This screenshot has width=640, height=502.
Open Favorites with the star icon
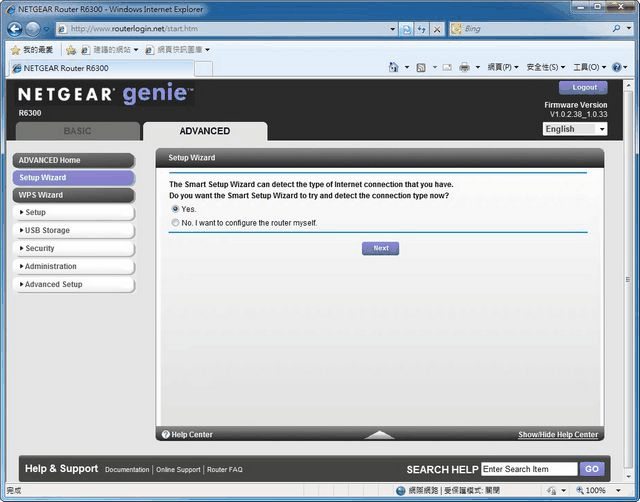pyautogui.click(x=16, y=50)
